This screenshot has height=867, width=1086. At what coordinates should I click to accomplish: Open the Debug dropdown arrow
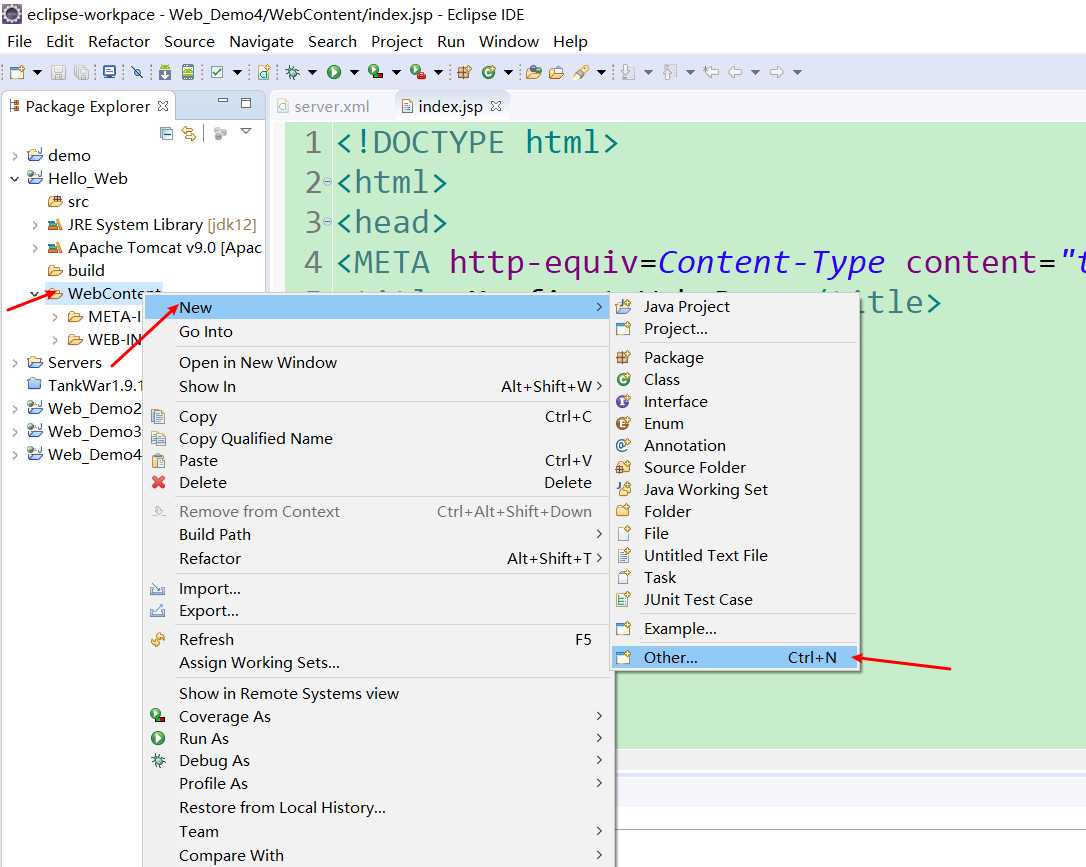(x=312, y=72)
